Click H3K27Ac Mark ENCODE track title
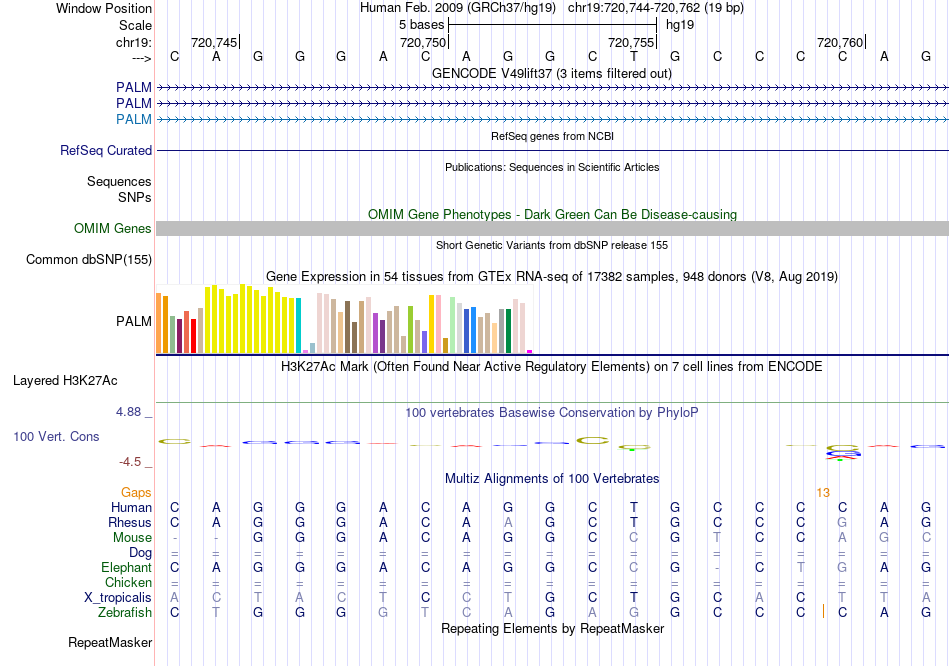 pos(552,367)
